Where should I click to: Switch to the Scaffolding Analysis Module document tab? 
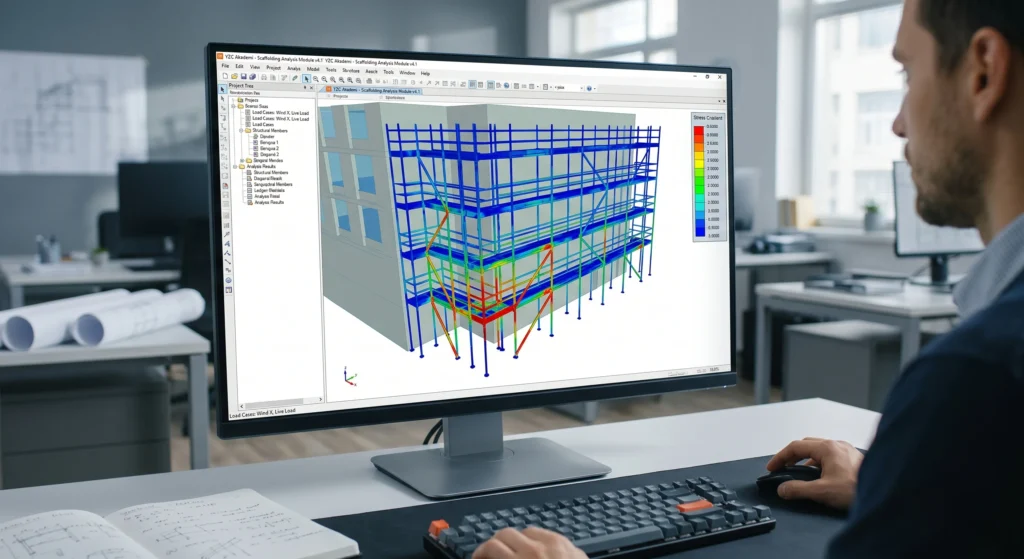pyautogui.click(x=374, y=90)
